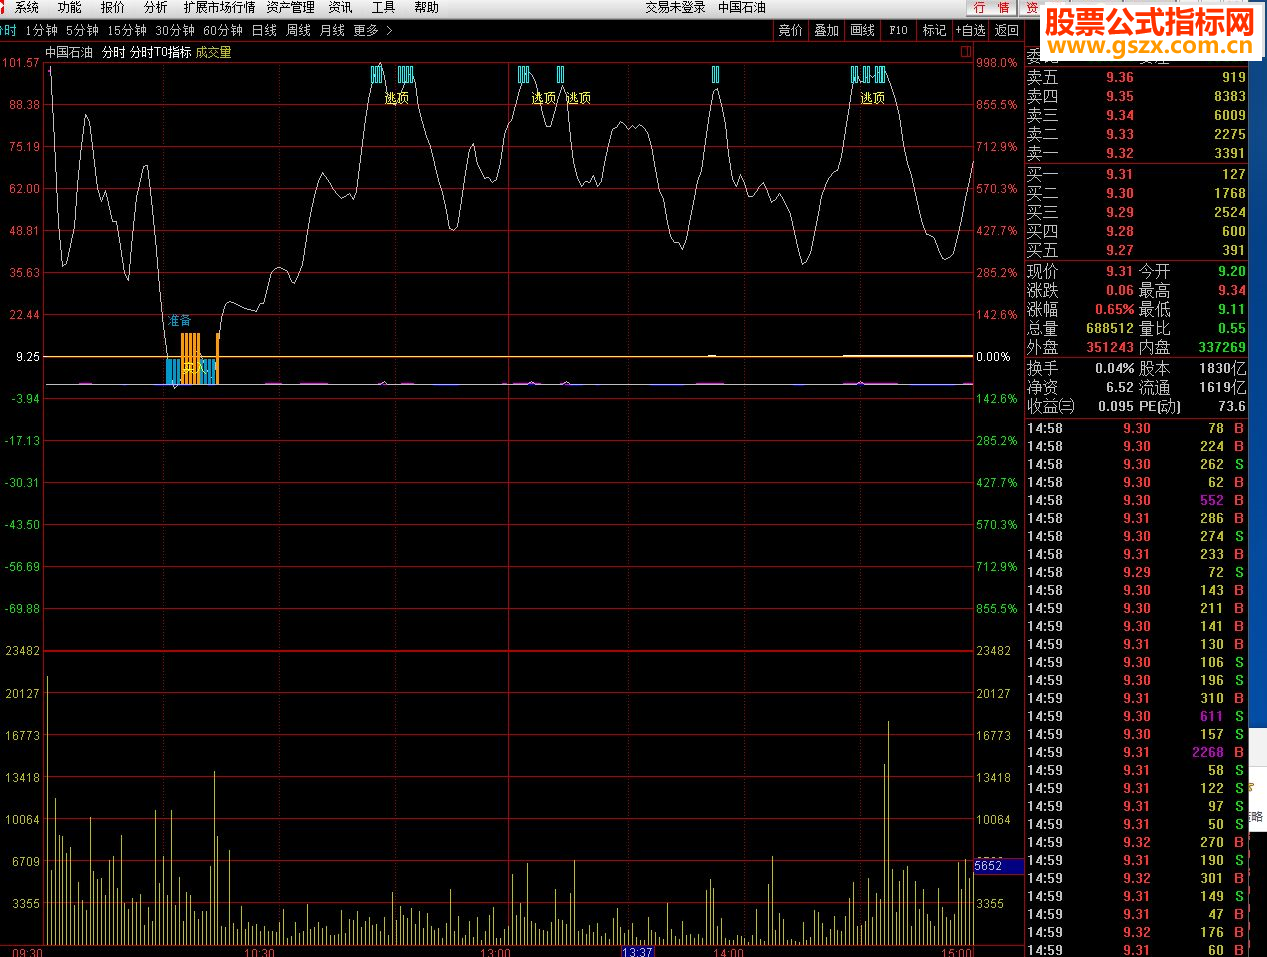Image resolution: width=1267 pixels, height=957 pixels.
Task: Open the 报价 menu
Action: [113, 7]
